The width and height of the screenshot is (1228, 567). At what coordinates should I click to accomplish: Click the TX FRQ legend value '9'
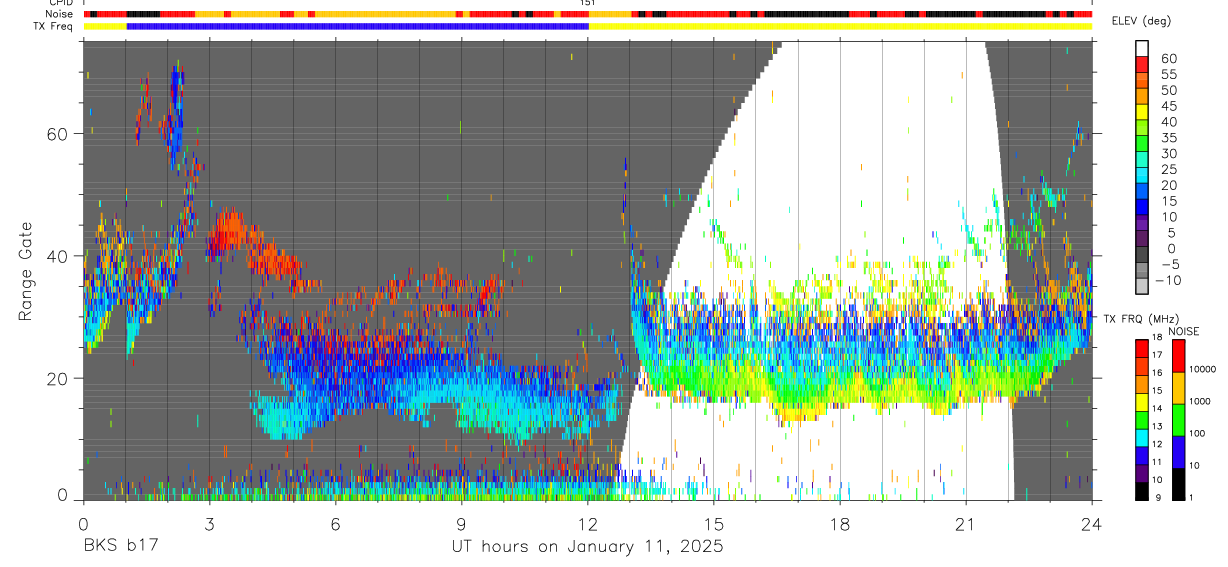coord(1158,498)
